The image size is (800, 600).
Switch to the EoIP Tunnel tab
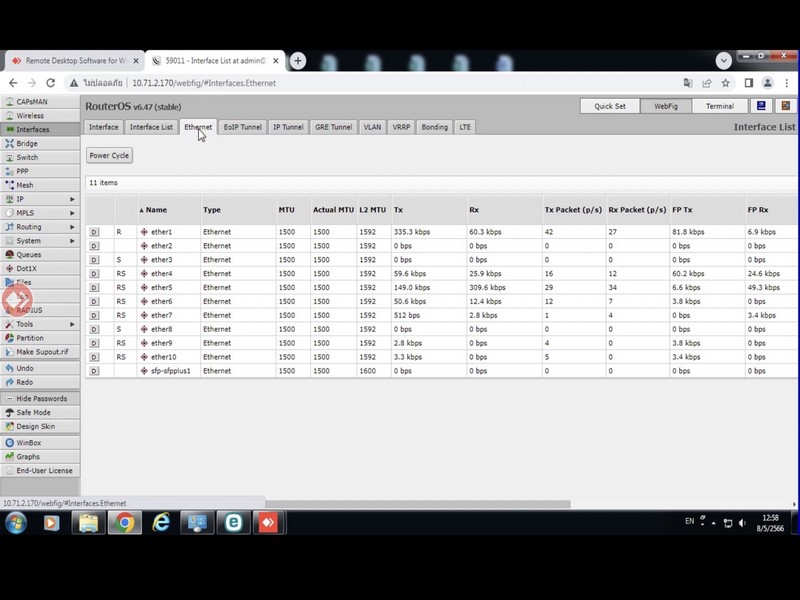click(x=243, y=127)
